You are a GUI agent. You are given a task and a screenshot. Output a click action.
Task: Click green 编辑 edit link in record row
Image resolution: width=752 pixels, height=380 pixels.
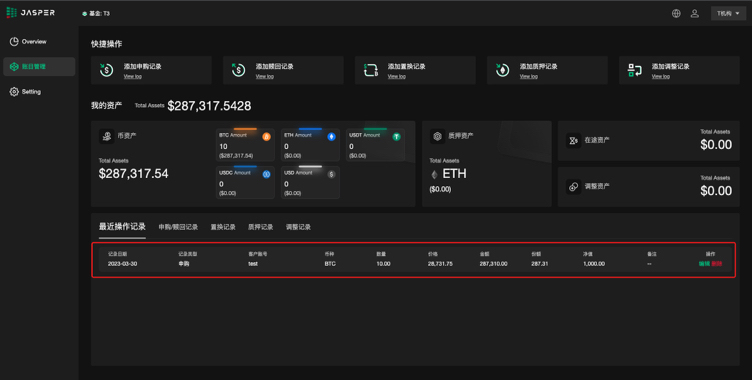[704, 263]
